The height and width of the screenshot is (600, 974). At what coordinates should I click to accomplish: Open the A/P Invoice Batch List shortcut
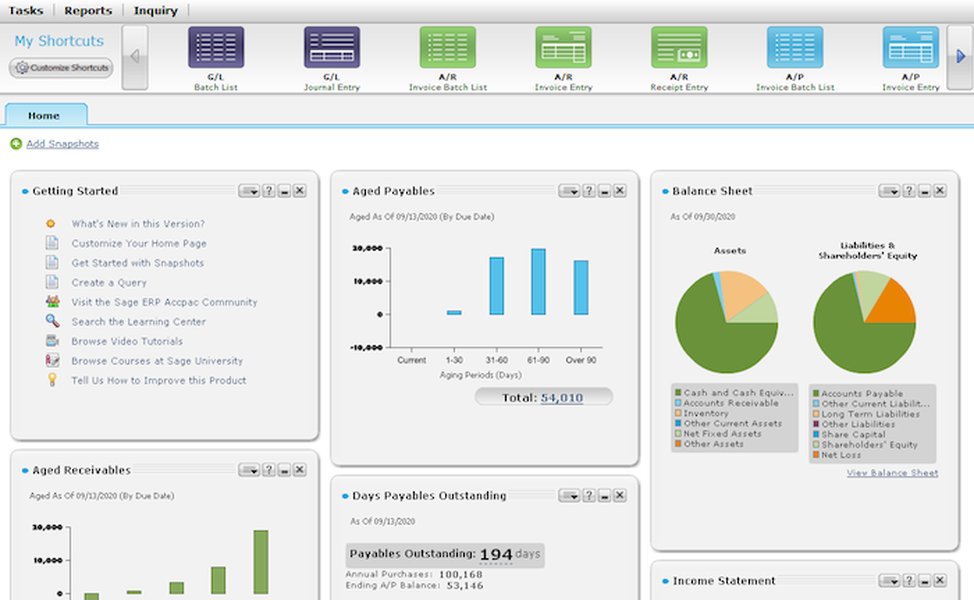tap(795, 47)
